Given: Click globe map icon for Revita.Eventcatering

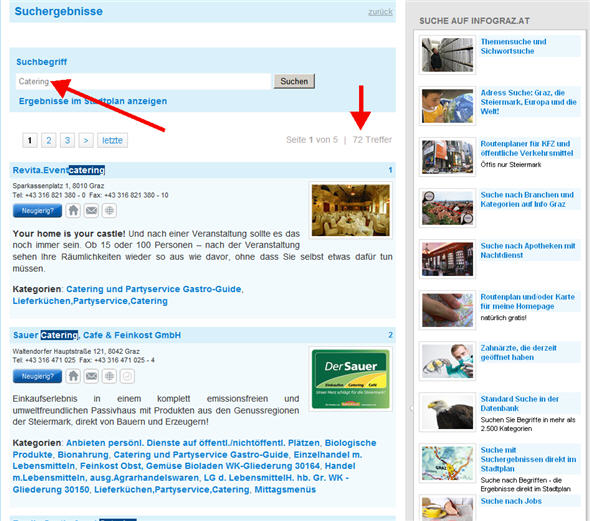Looking at the screenshot, I should [109, 210].
